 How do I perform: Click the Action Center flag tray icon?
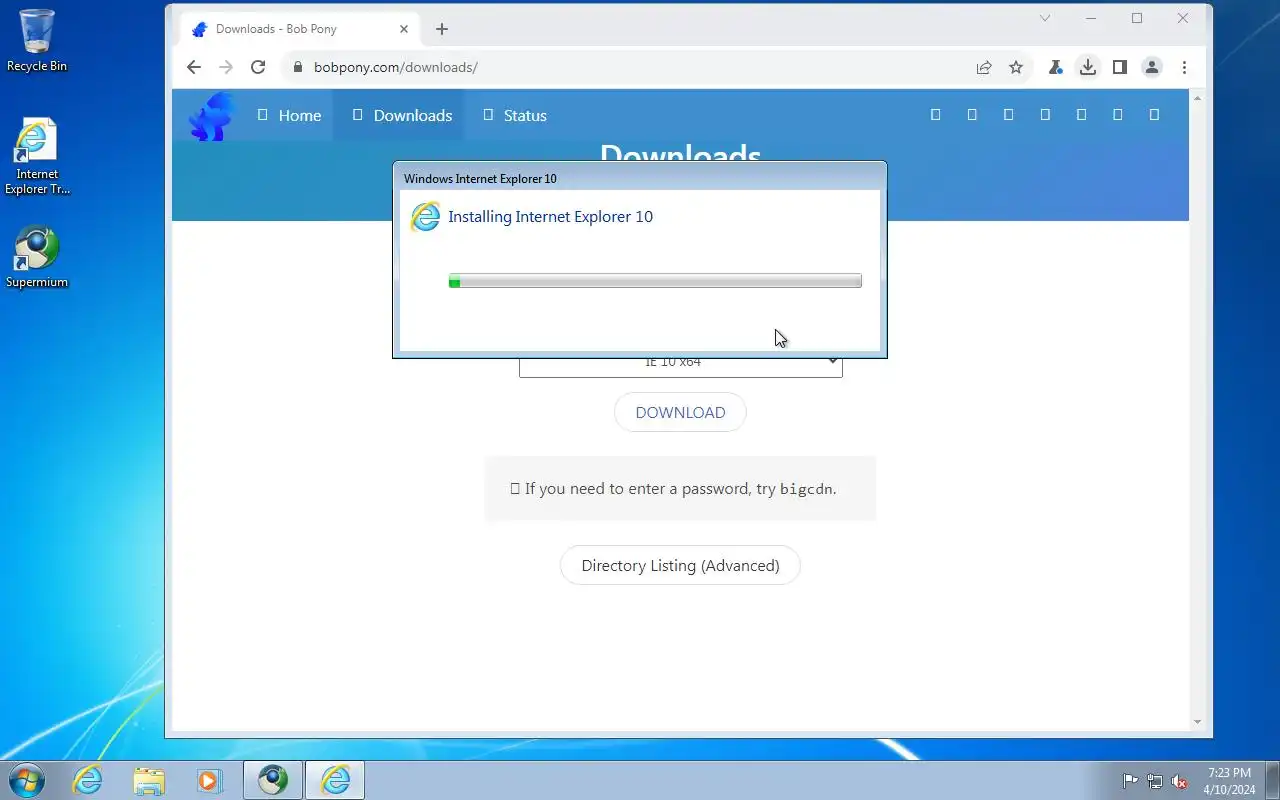[x=1130, y=781]
